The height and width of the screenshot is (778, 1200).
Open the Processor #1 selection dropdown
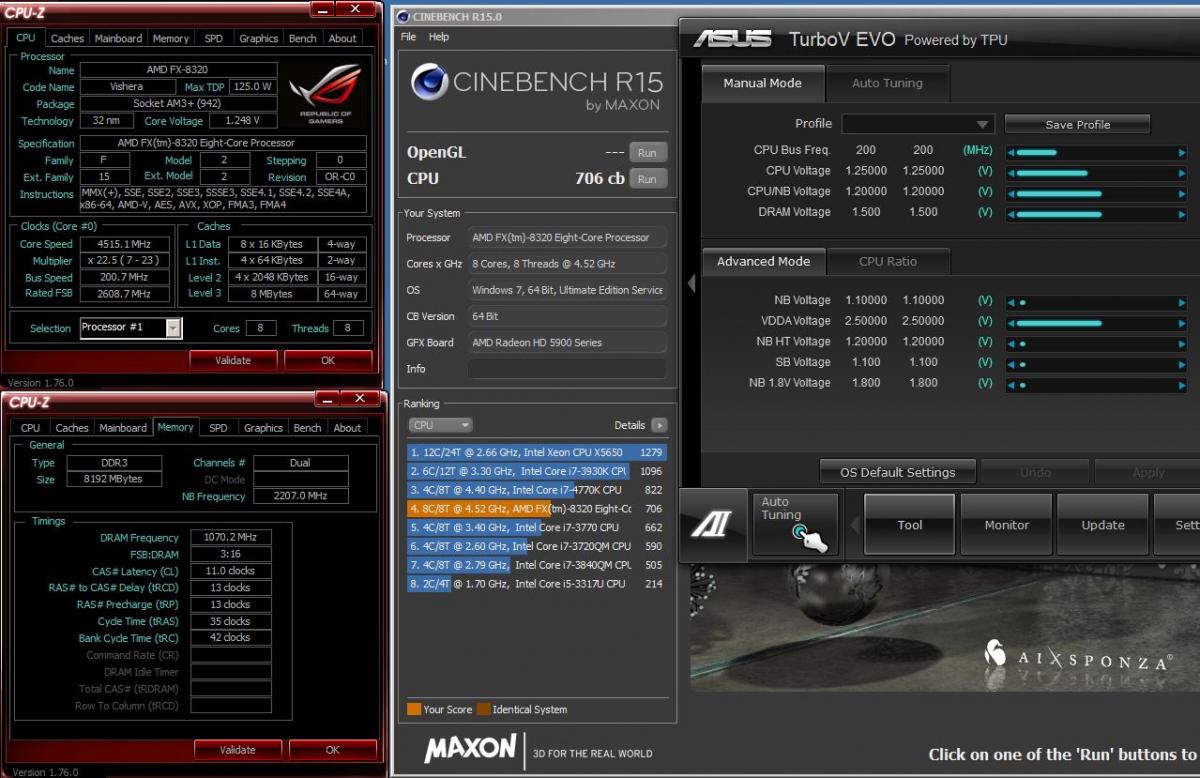click(131, 328)
